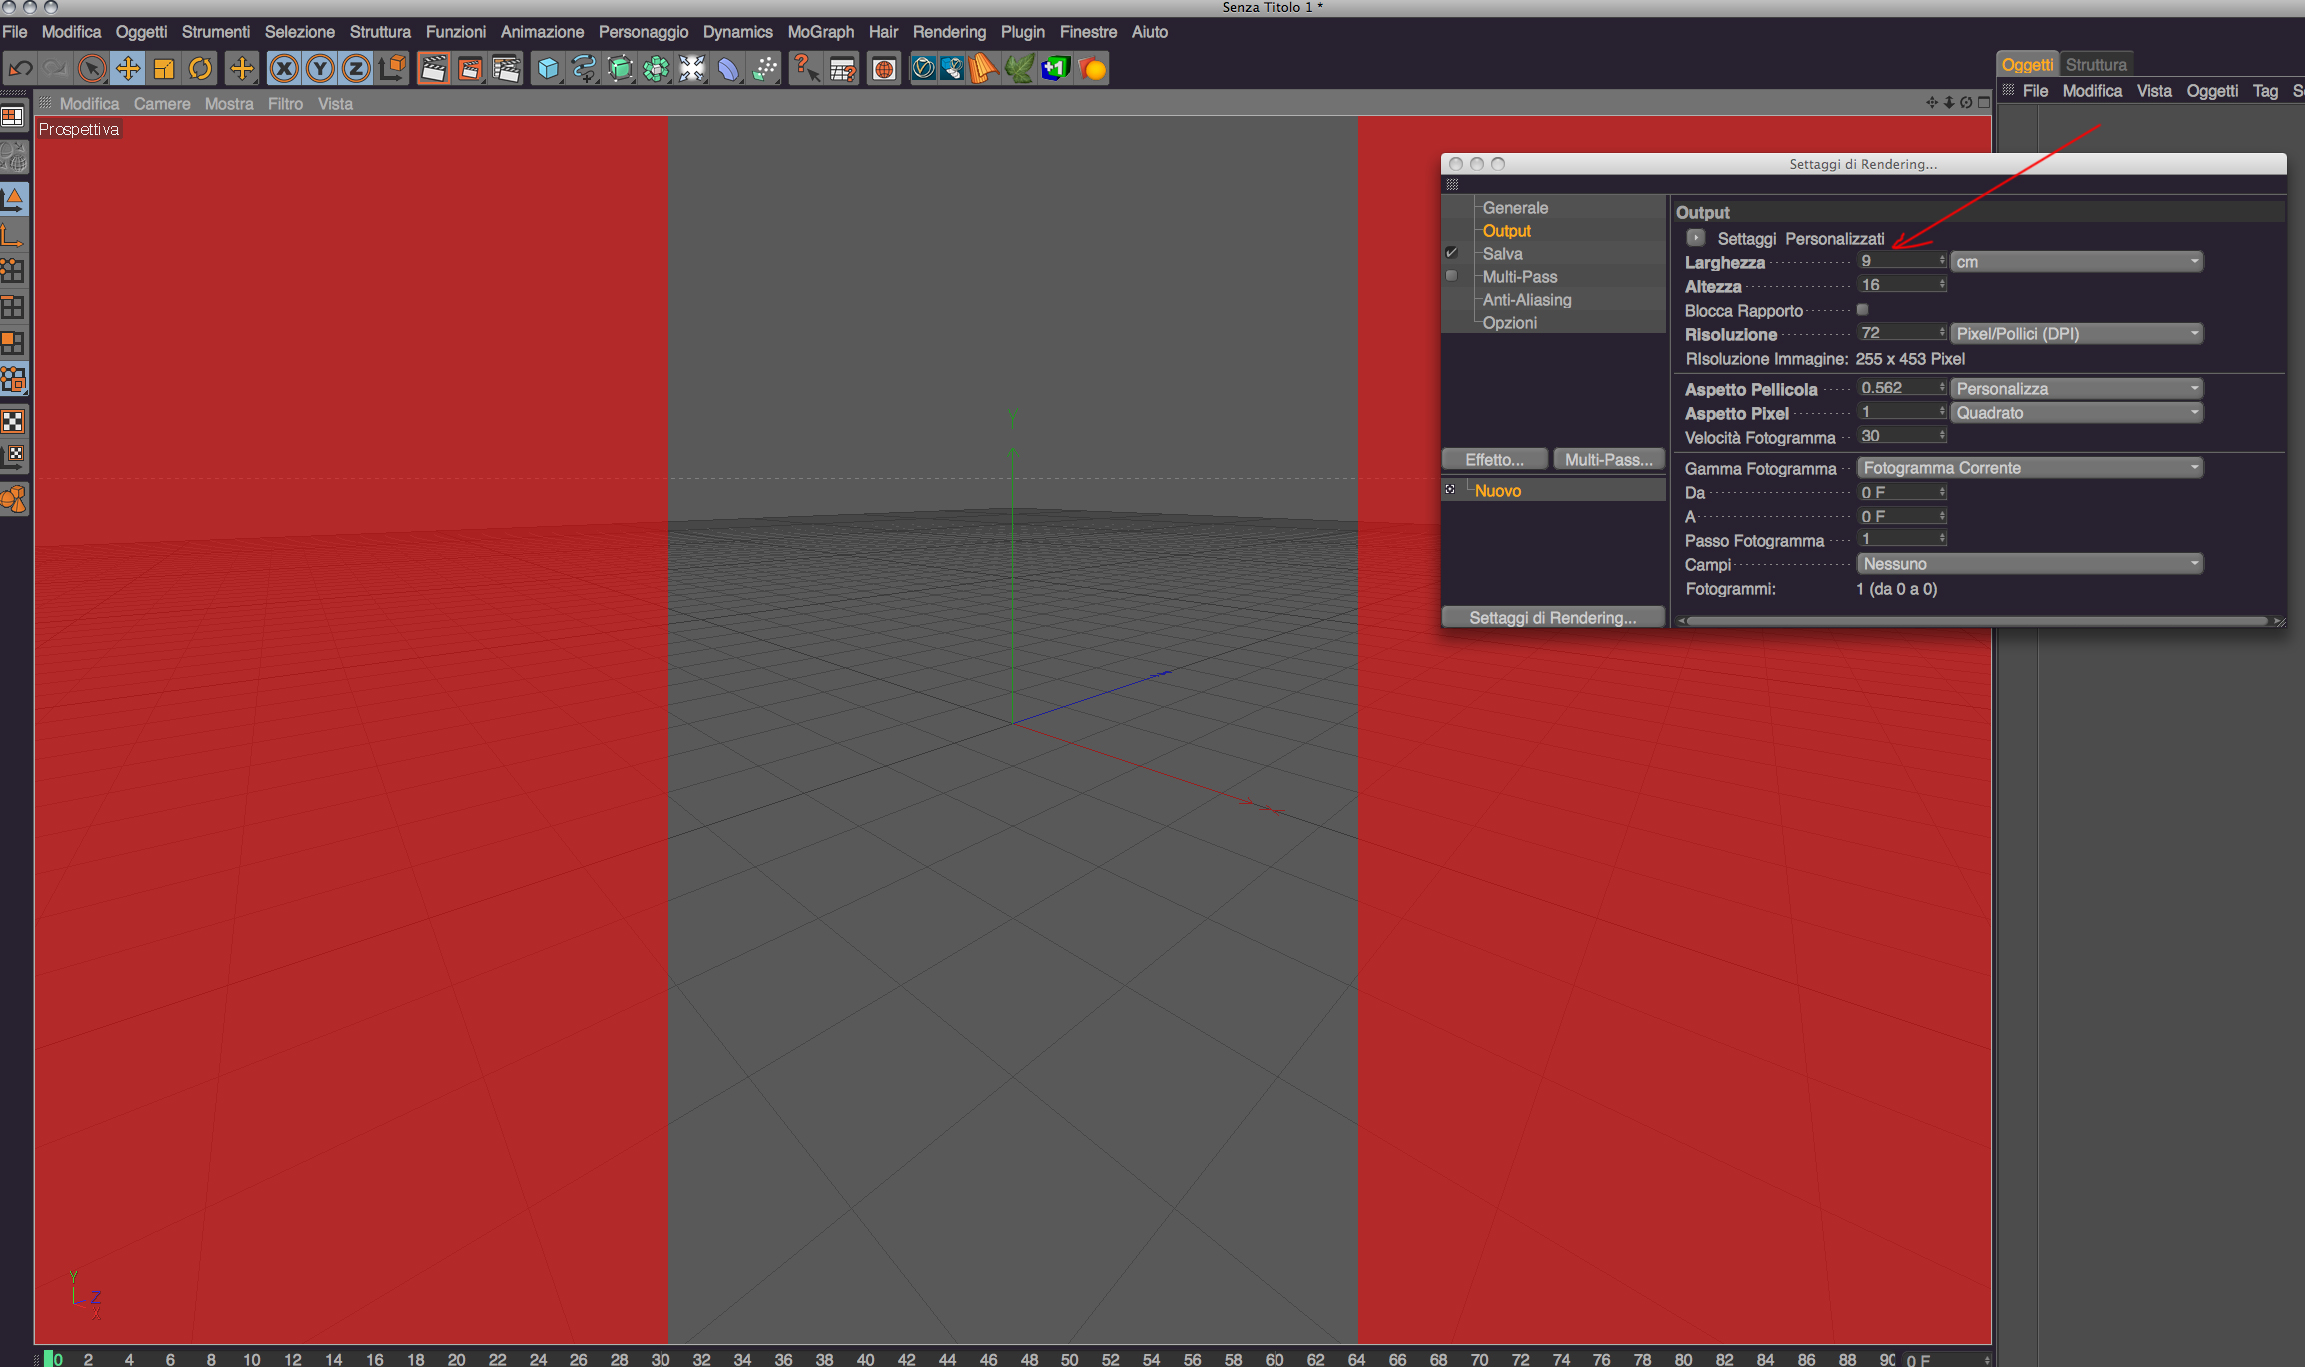Uncheck the Salva option checkbox

point(1451,253)
